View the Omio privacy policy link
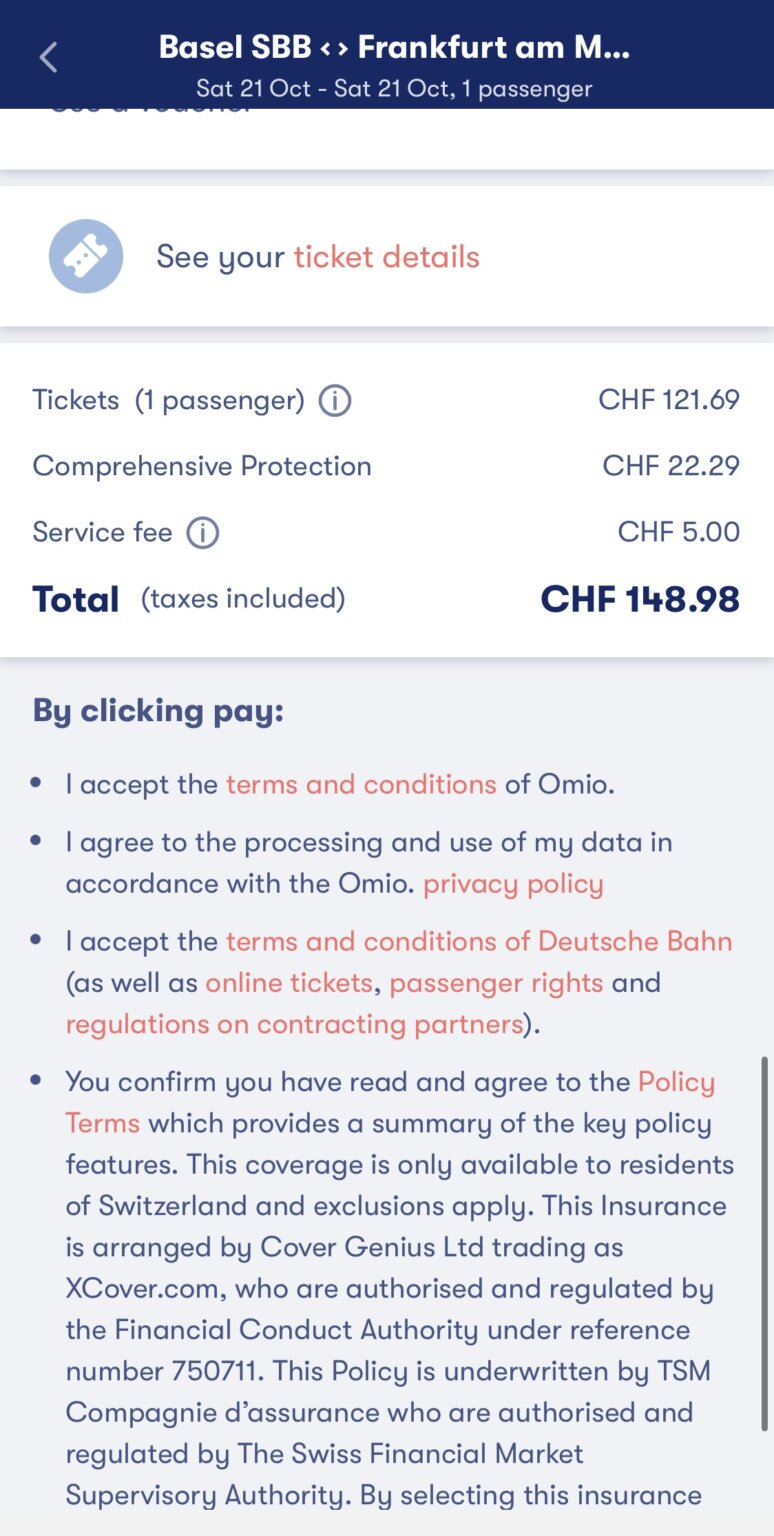This screenshot has height=1536, width=774. (x=513, y=884)
